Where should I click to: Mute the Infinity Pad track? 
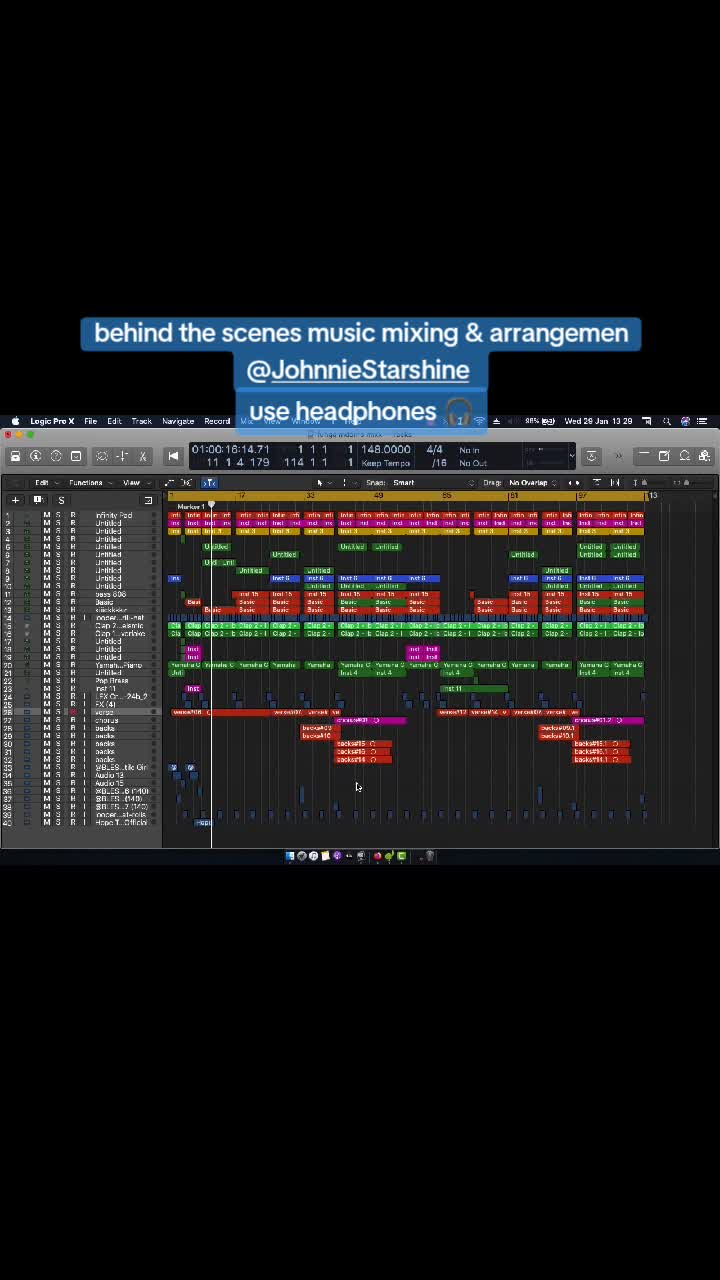46,516
